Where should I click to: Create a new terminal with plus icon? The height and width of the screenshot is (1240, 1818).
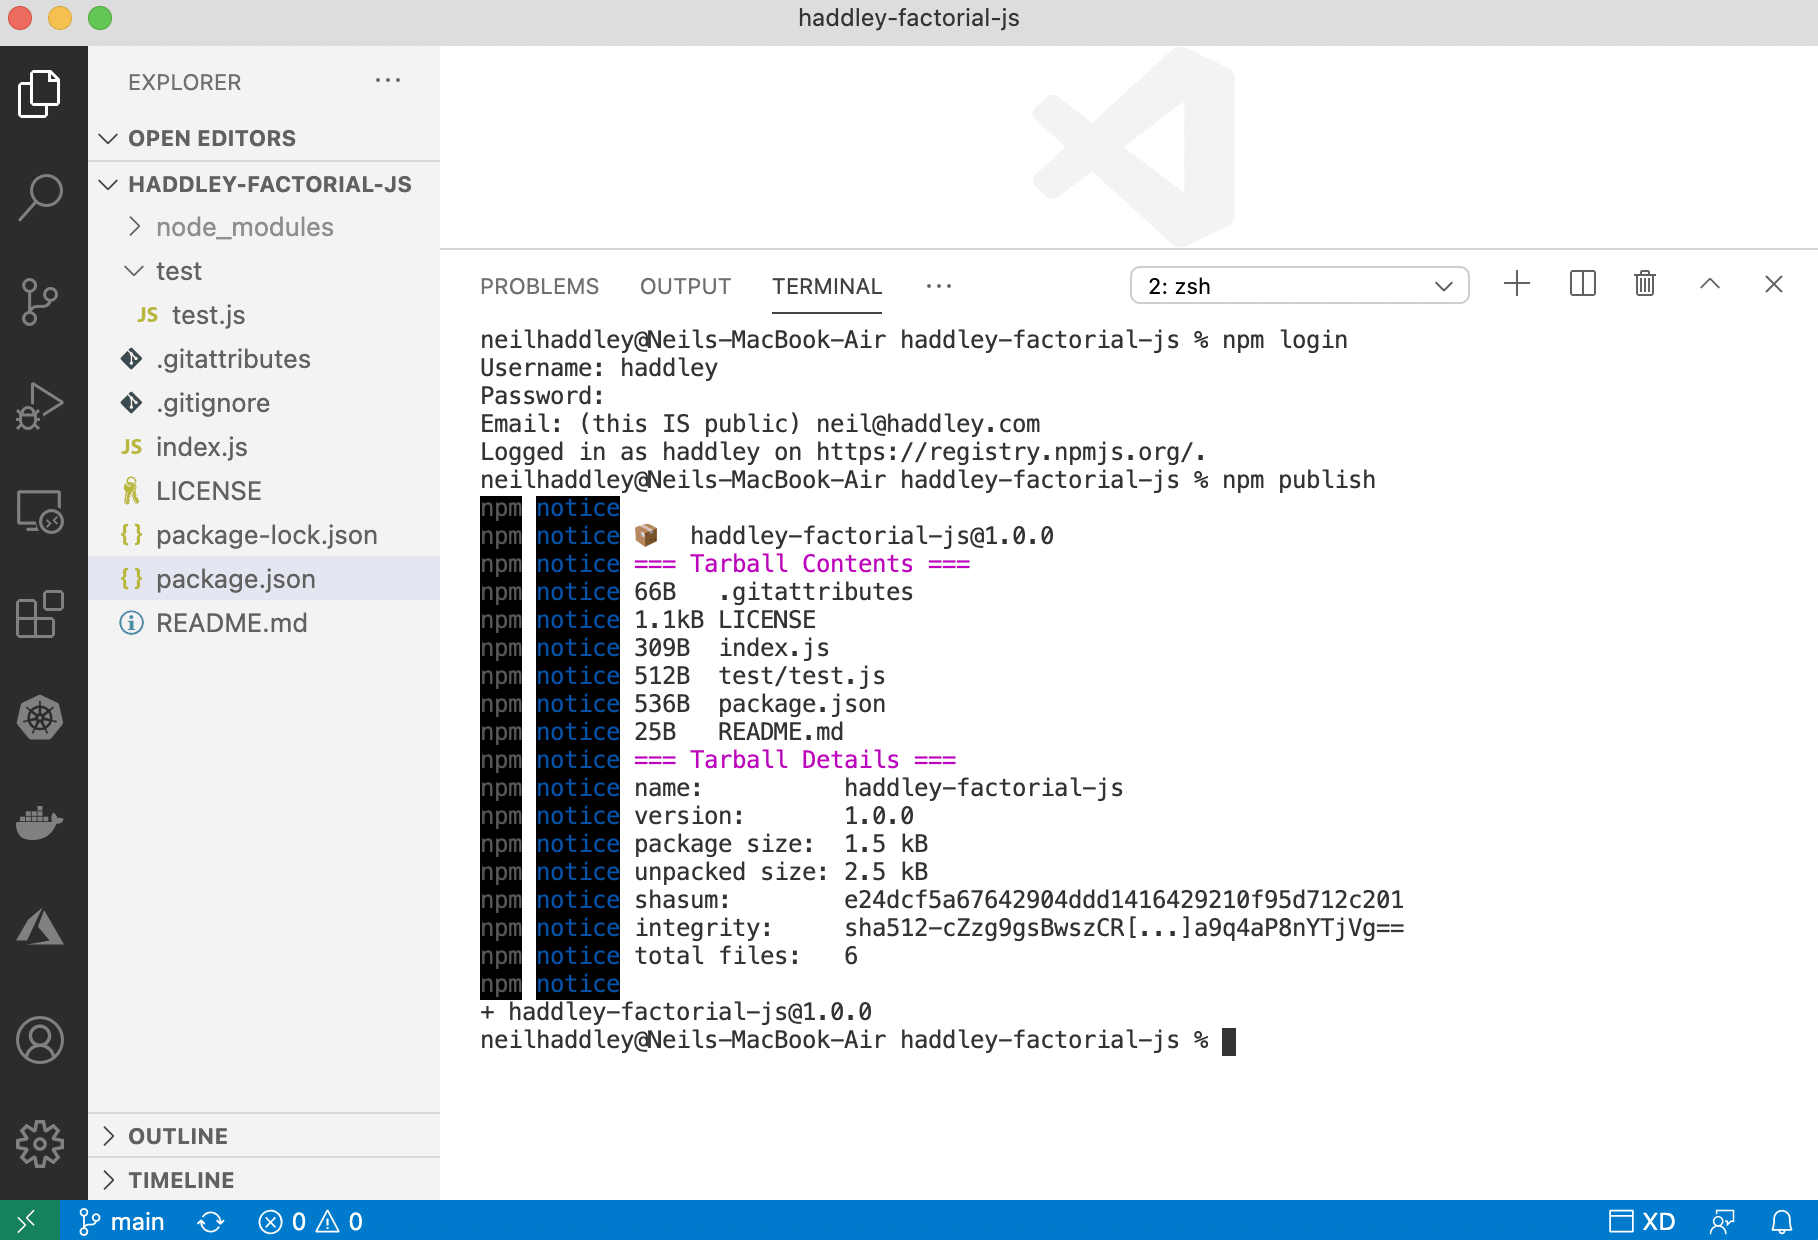pyautogui.click(x=1517, y=284)
